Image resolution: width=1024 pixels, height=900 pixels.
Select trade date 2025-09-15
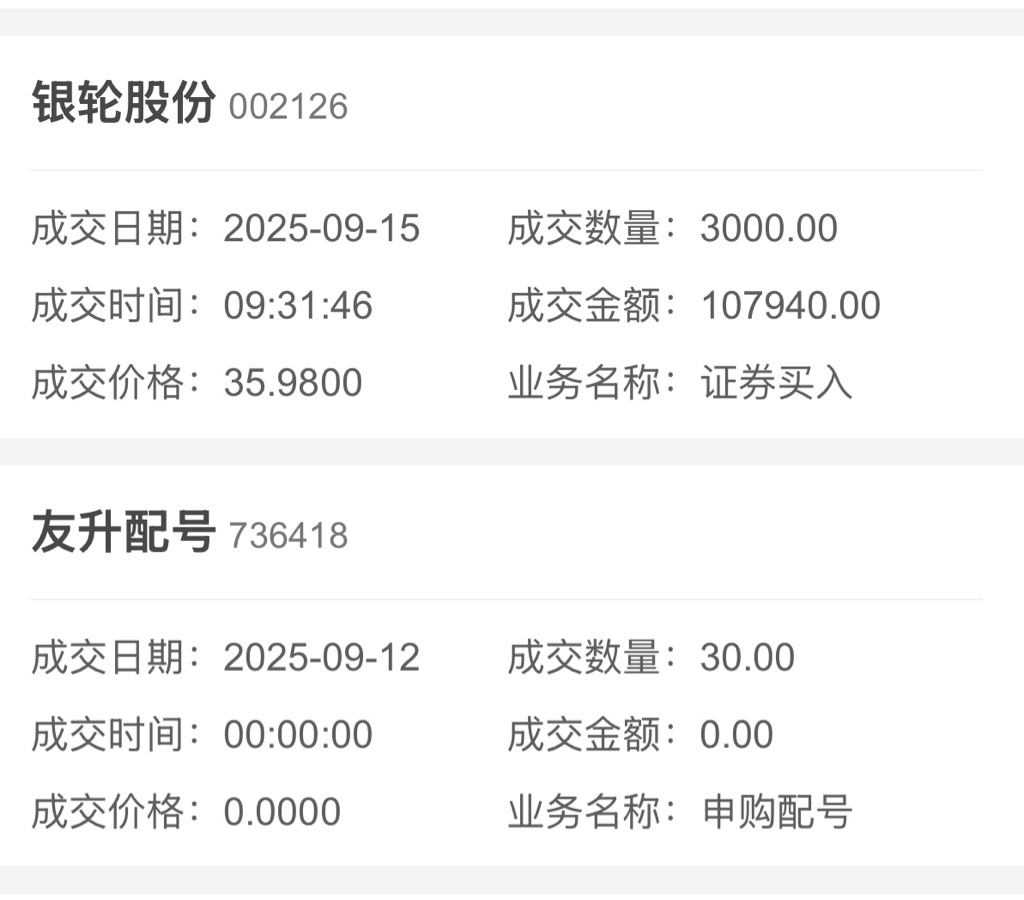321,228
